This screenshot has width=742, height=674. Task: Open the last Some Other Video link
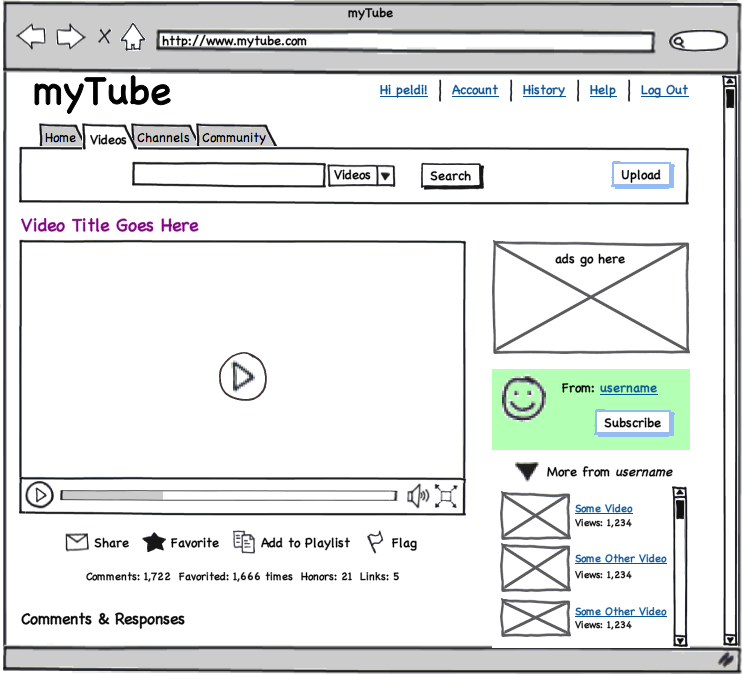[x=620, y=612]
